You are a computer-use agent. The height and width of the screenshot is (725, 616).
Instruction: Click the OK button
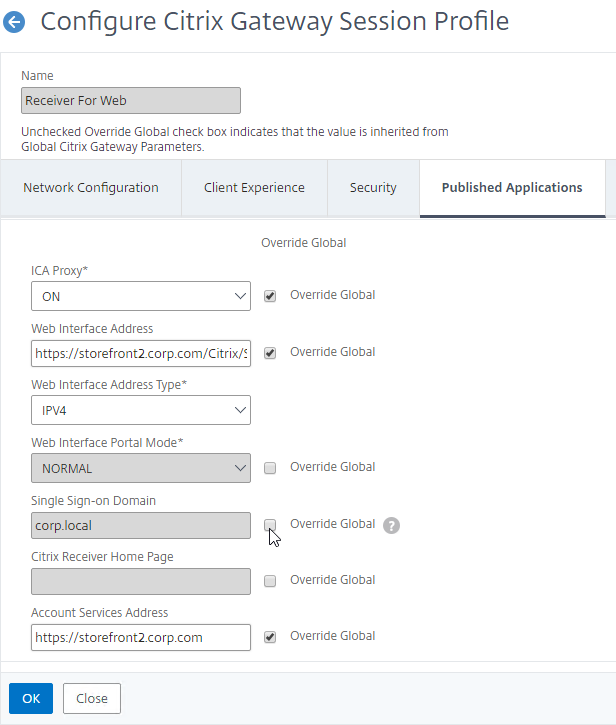(31, 698)
